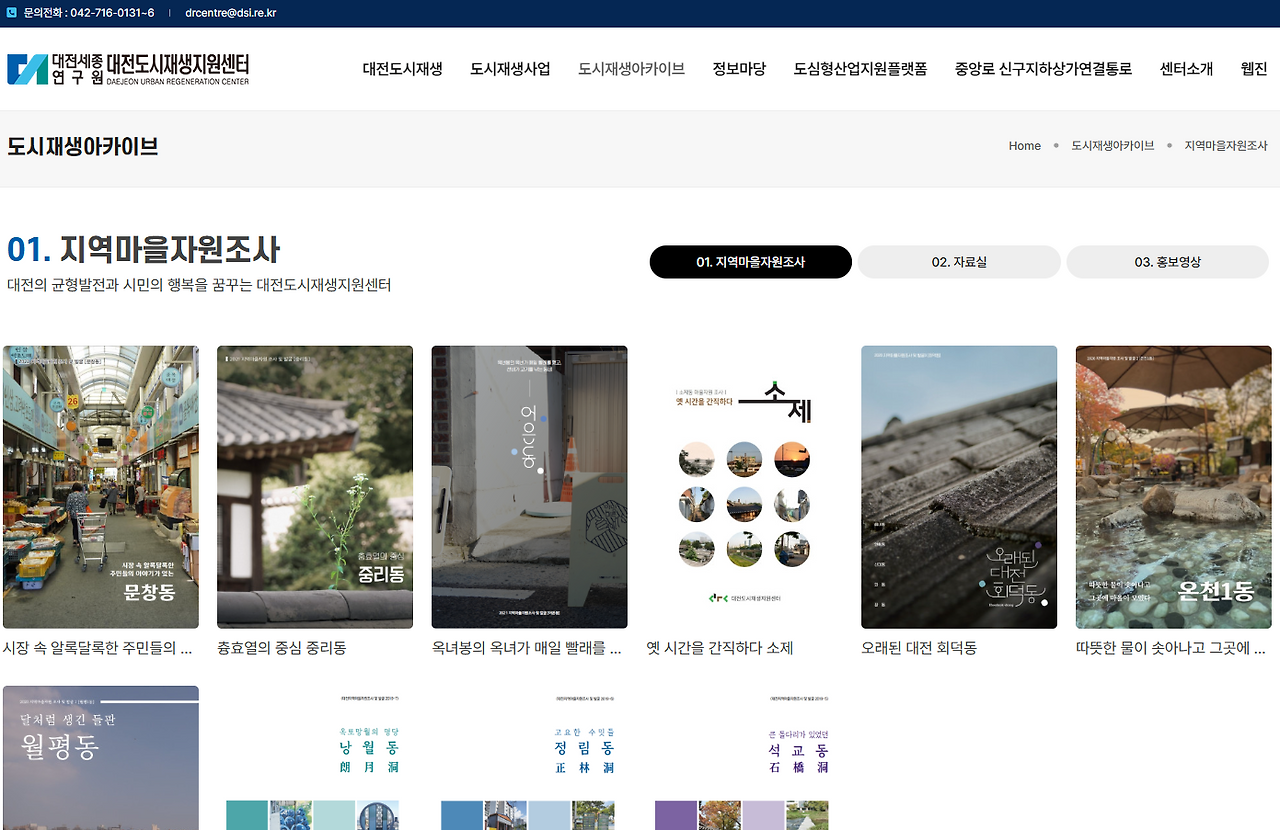1280x830 pixels.
Task: Click the title '옥녀봉의 옥녀가 매일 빨래를 ...'
Action: click(527, 648)
